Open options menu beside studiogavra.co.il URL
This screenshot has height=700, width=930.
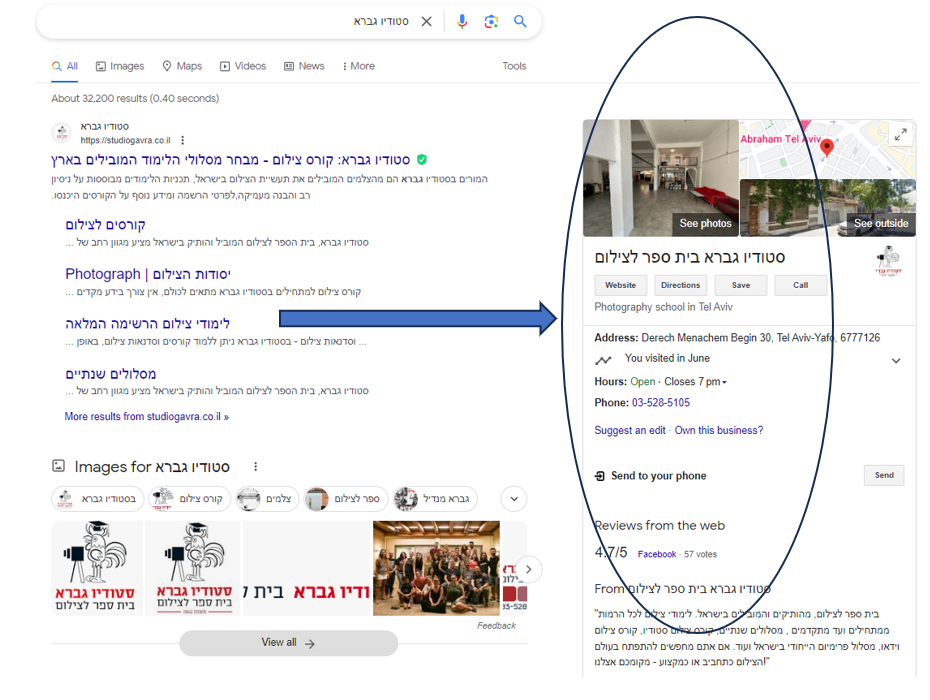[183, 140]
